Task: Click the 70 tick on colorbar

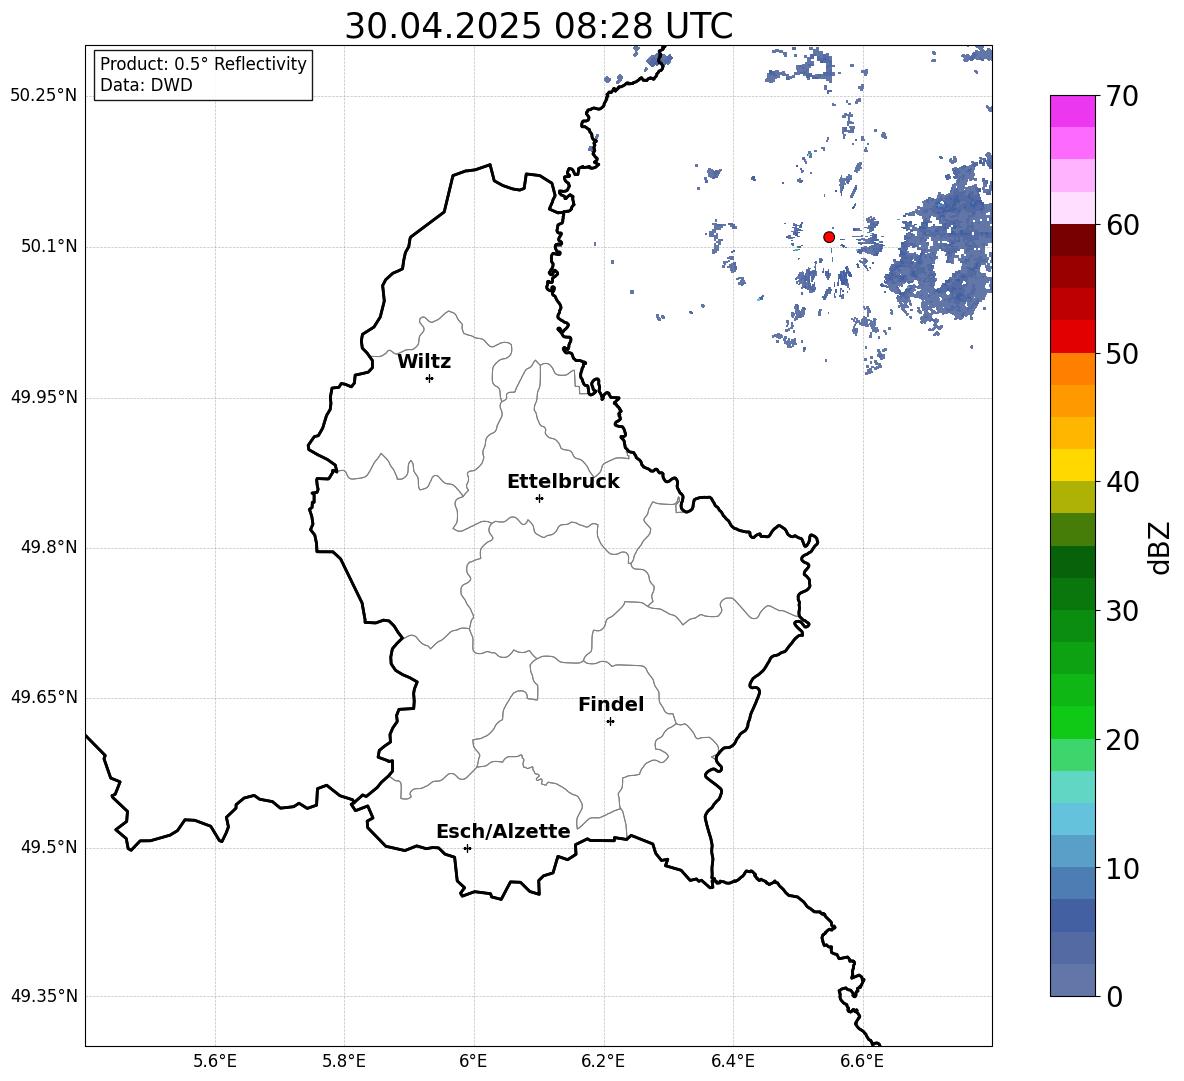Action: tap(1122, 96)
